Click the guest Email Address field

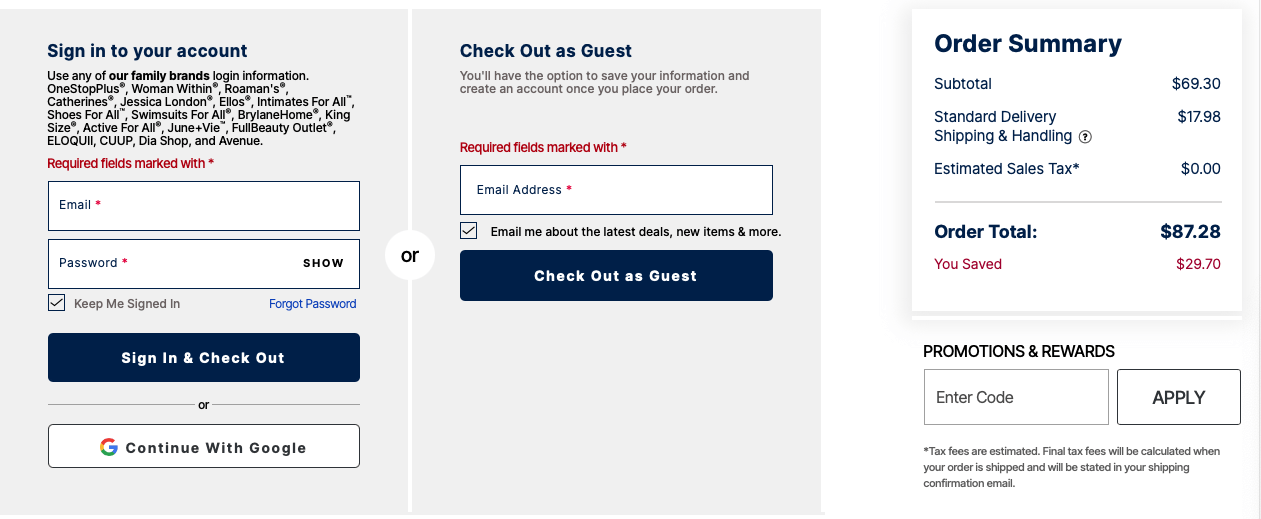click(616, 190)
